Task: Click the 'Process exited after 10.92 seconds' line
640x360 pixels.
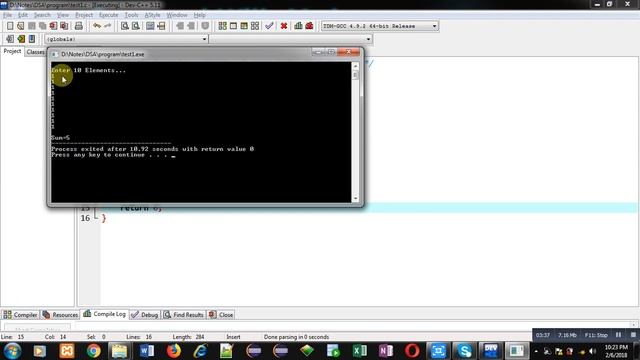Action: point(153,149)
